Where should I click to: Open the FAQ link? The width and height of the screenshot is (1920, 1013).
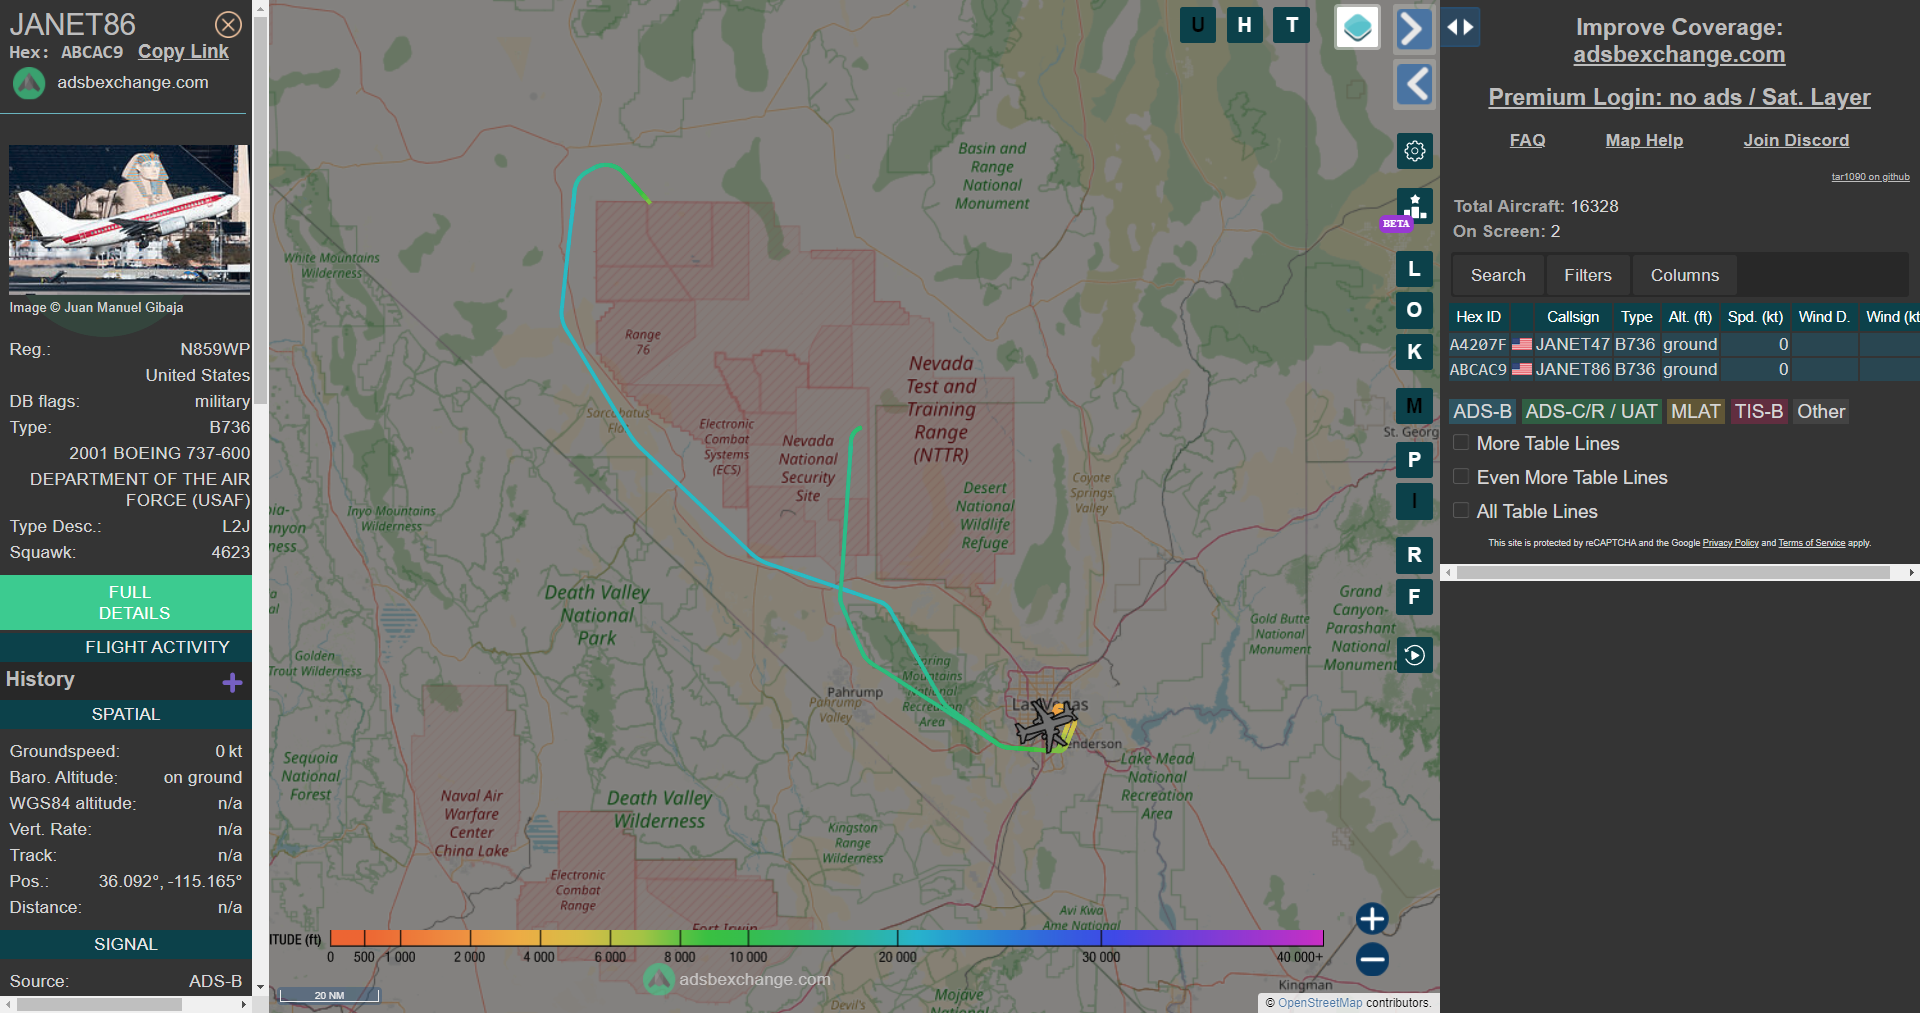point(1527,140)
